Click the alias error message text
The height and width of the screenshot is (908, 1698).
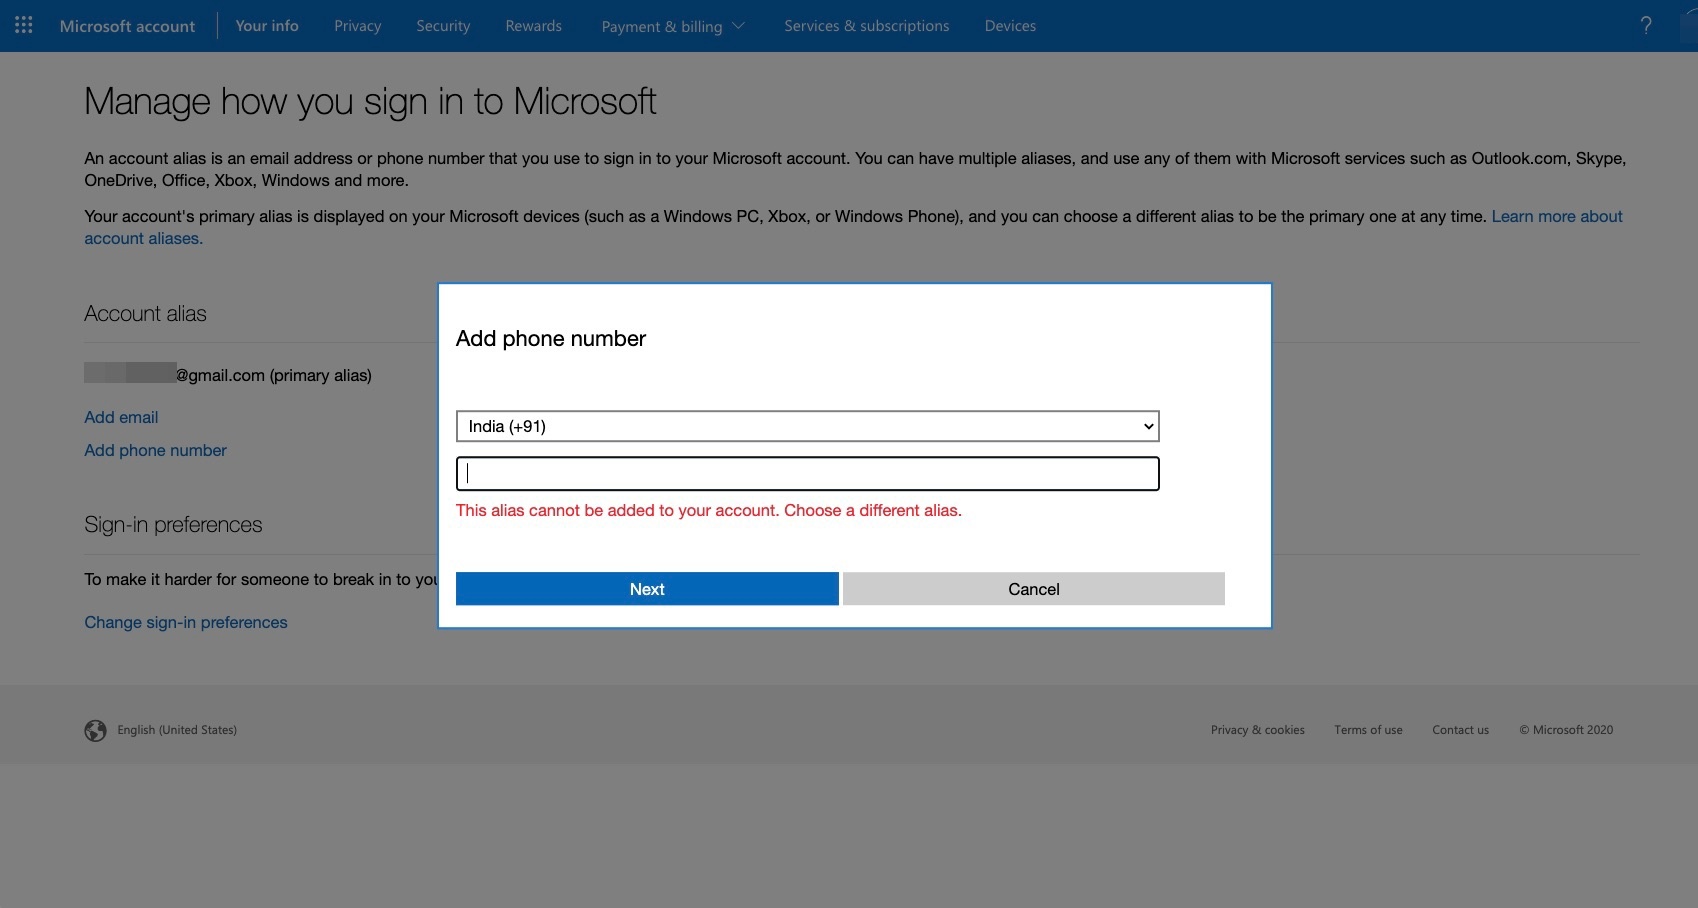click(x=709, y=510)
